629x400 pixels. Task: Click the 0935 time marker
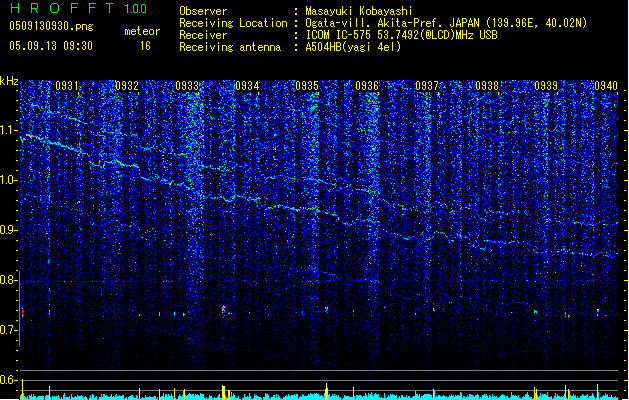click(x=307, y=86)
